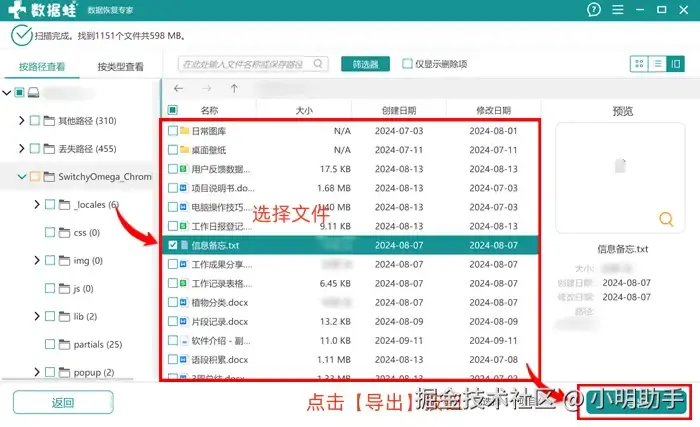This screenshot has height=427, width=700.
Task: Click the 6.45 KB size cell
Action: coord(335,284)
